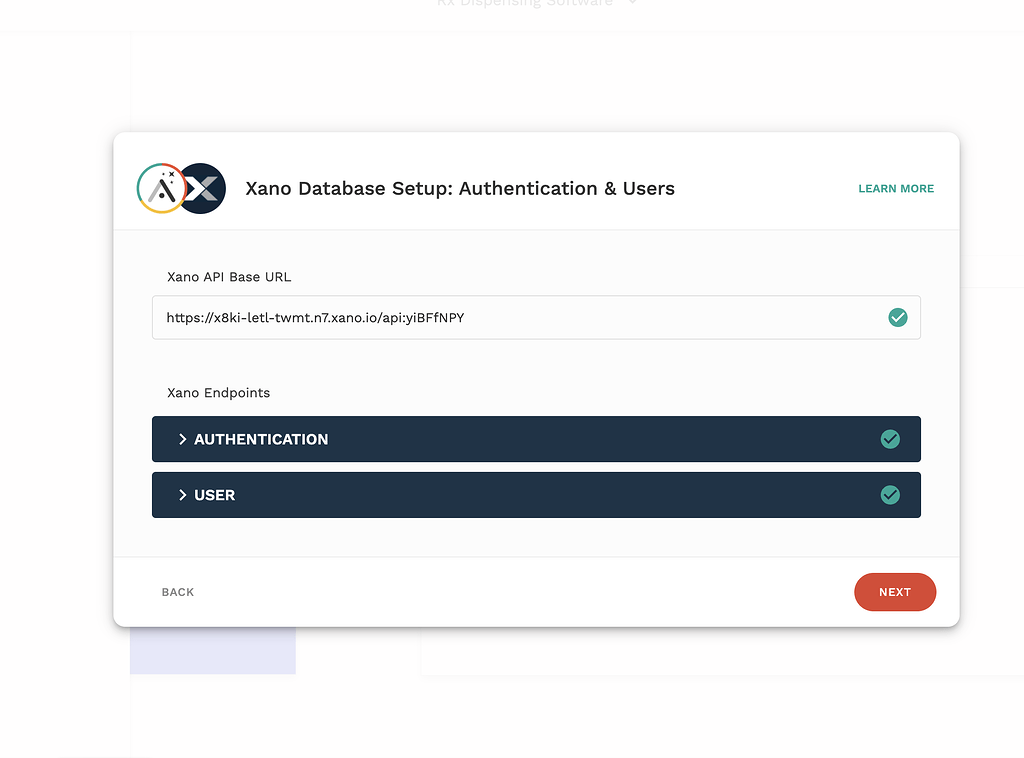Click the chevron icon on the USER bar
This screenshot has height=758, width=1024.
pyautogui.click(x=183, y=494)
